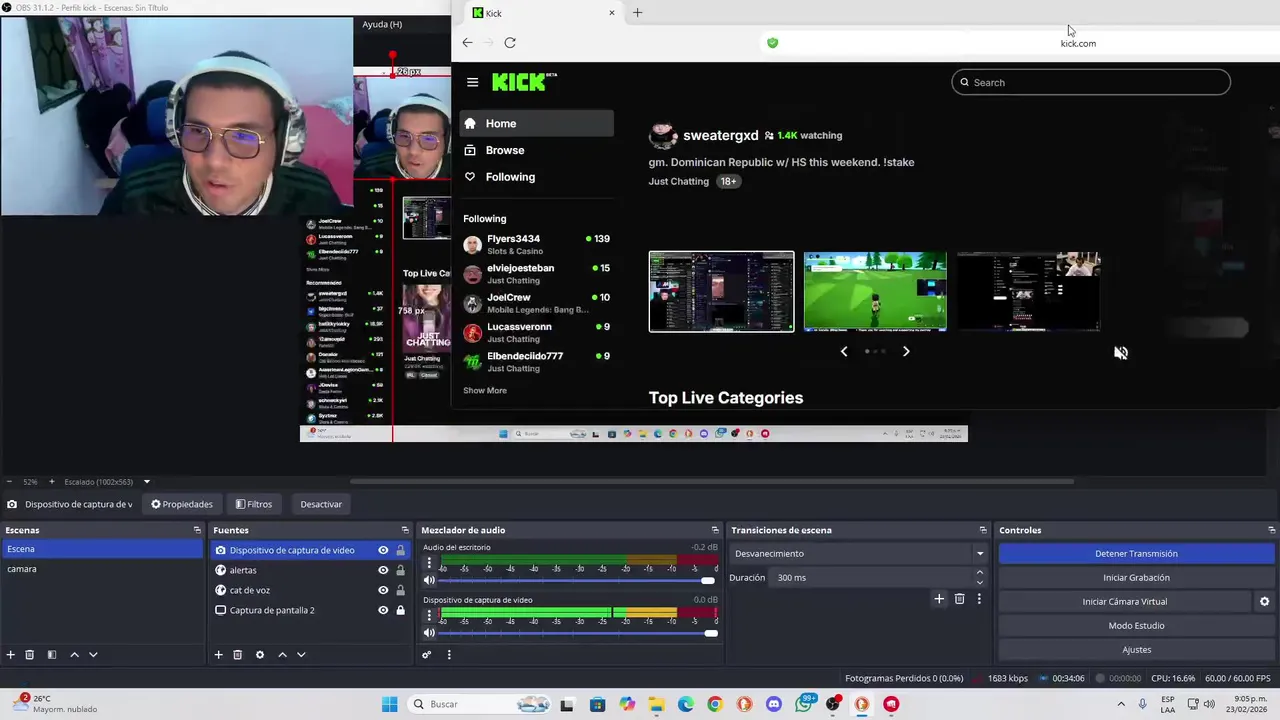1280x720 pixels.
Task: Open preview scaling dropdown arrow
Action: point(146,481)
